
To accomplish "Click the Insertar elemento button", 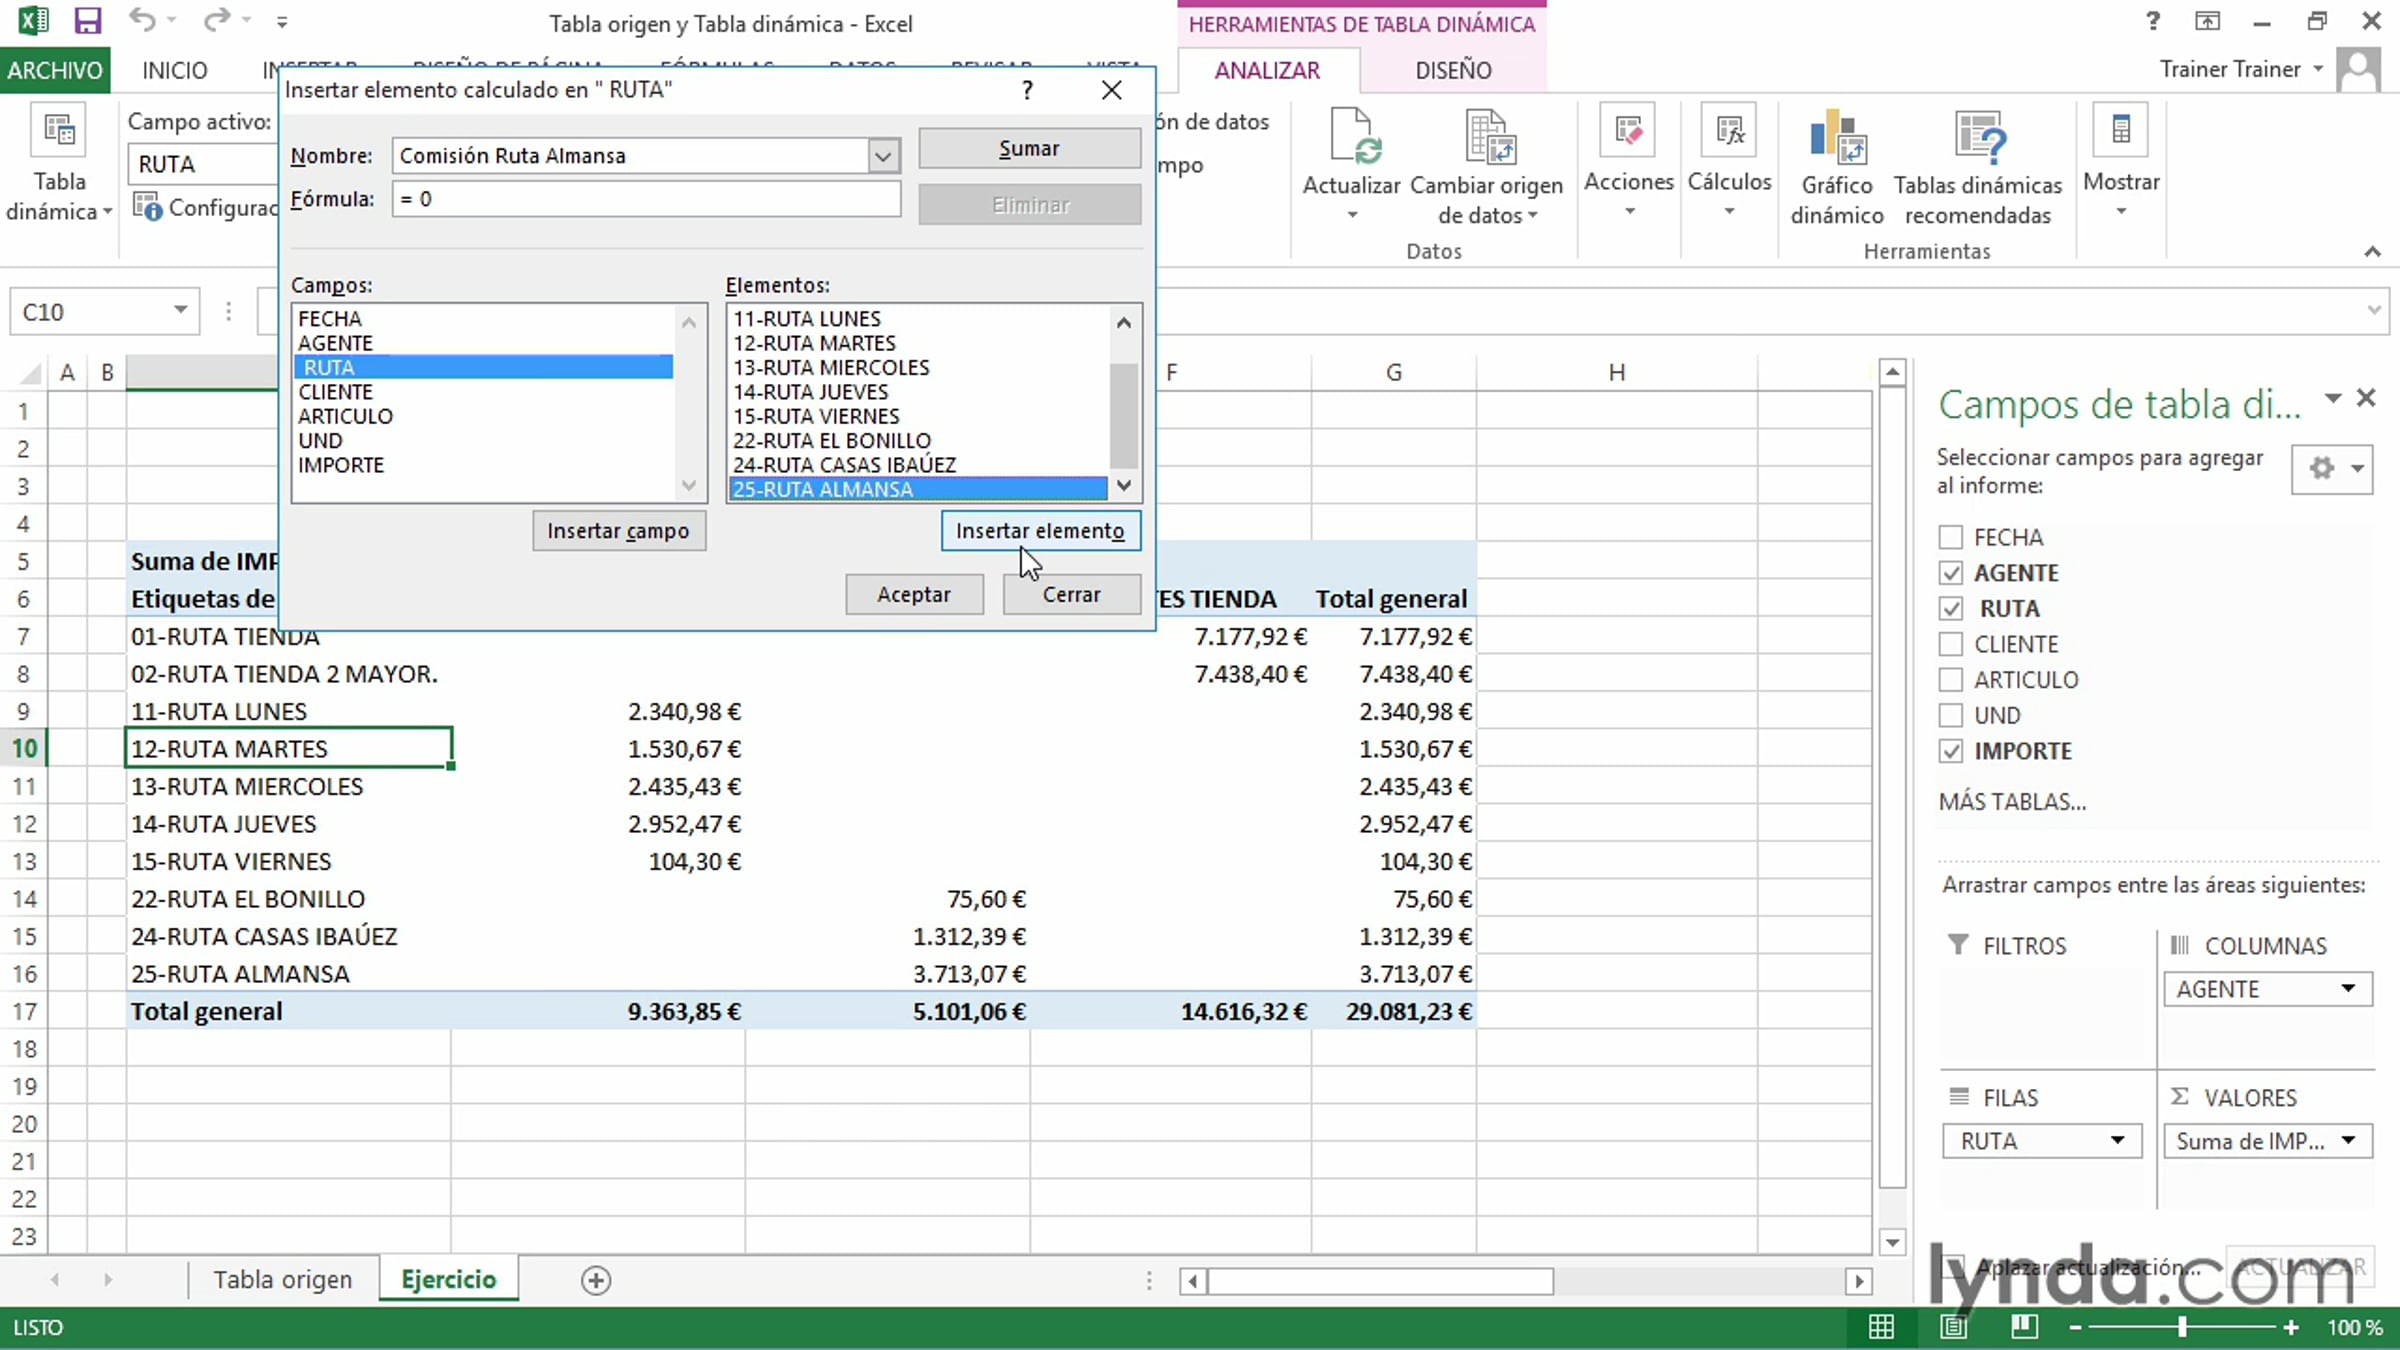I will click(x=1040, y=531).
